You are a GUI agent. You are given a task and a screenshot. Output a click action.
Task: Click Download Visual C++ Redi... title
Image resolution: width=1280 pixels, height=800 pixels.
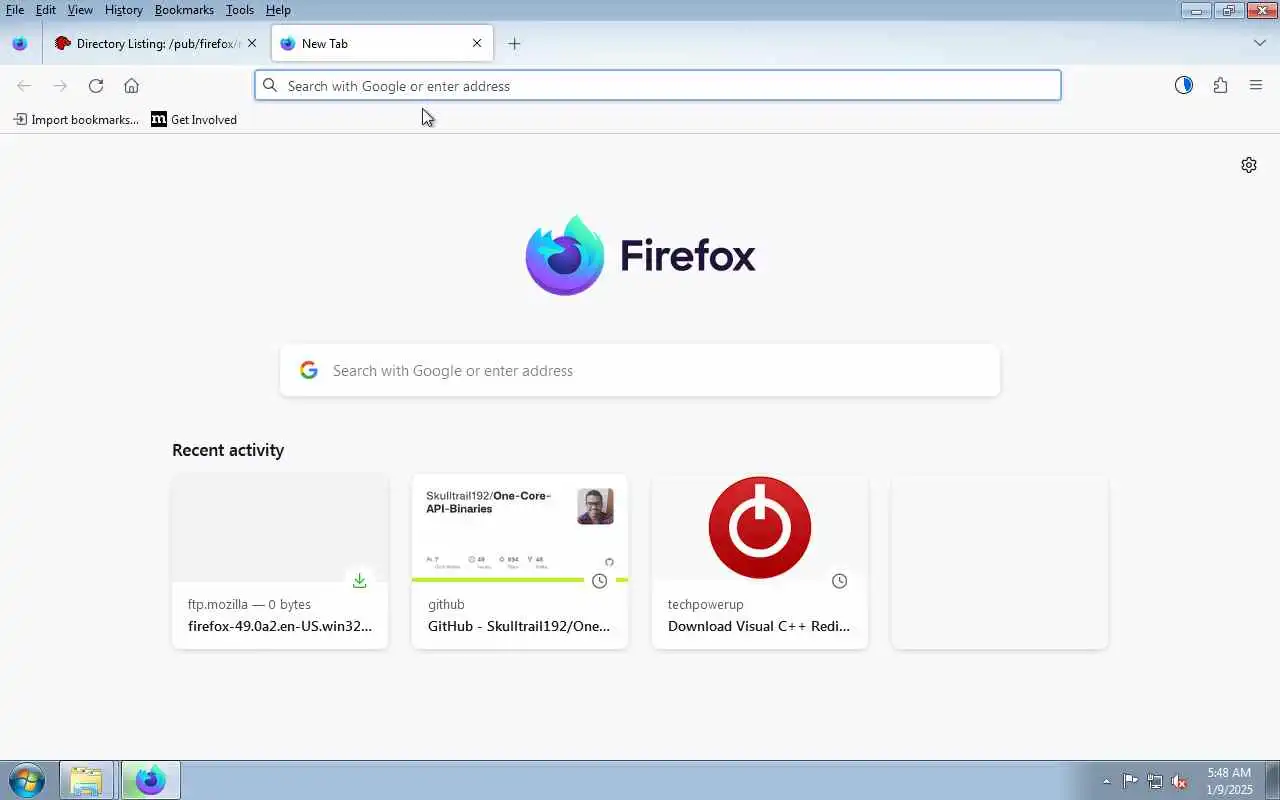tap(759, 626)
